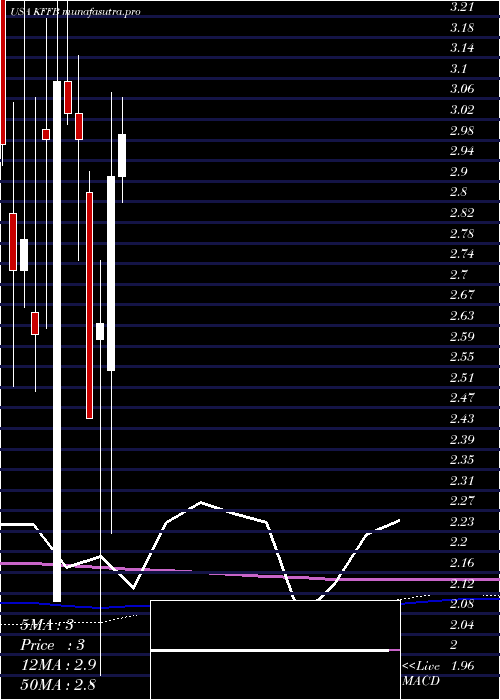The height and width of the screenshot is (700, 500).
Task: Select the 2.82 price label
Action: point(462,213)
